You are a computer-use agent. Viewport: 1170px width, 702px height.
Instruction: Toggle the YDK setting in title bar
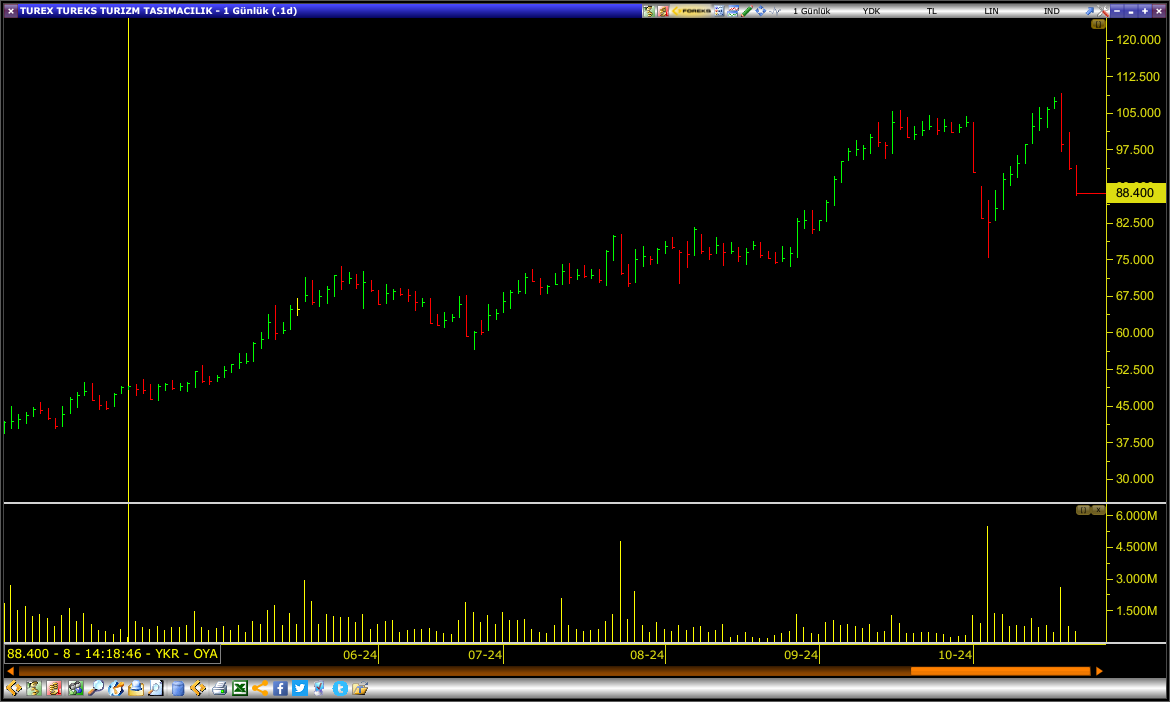coord(872,10)
